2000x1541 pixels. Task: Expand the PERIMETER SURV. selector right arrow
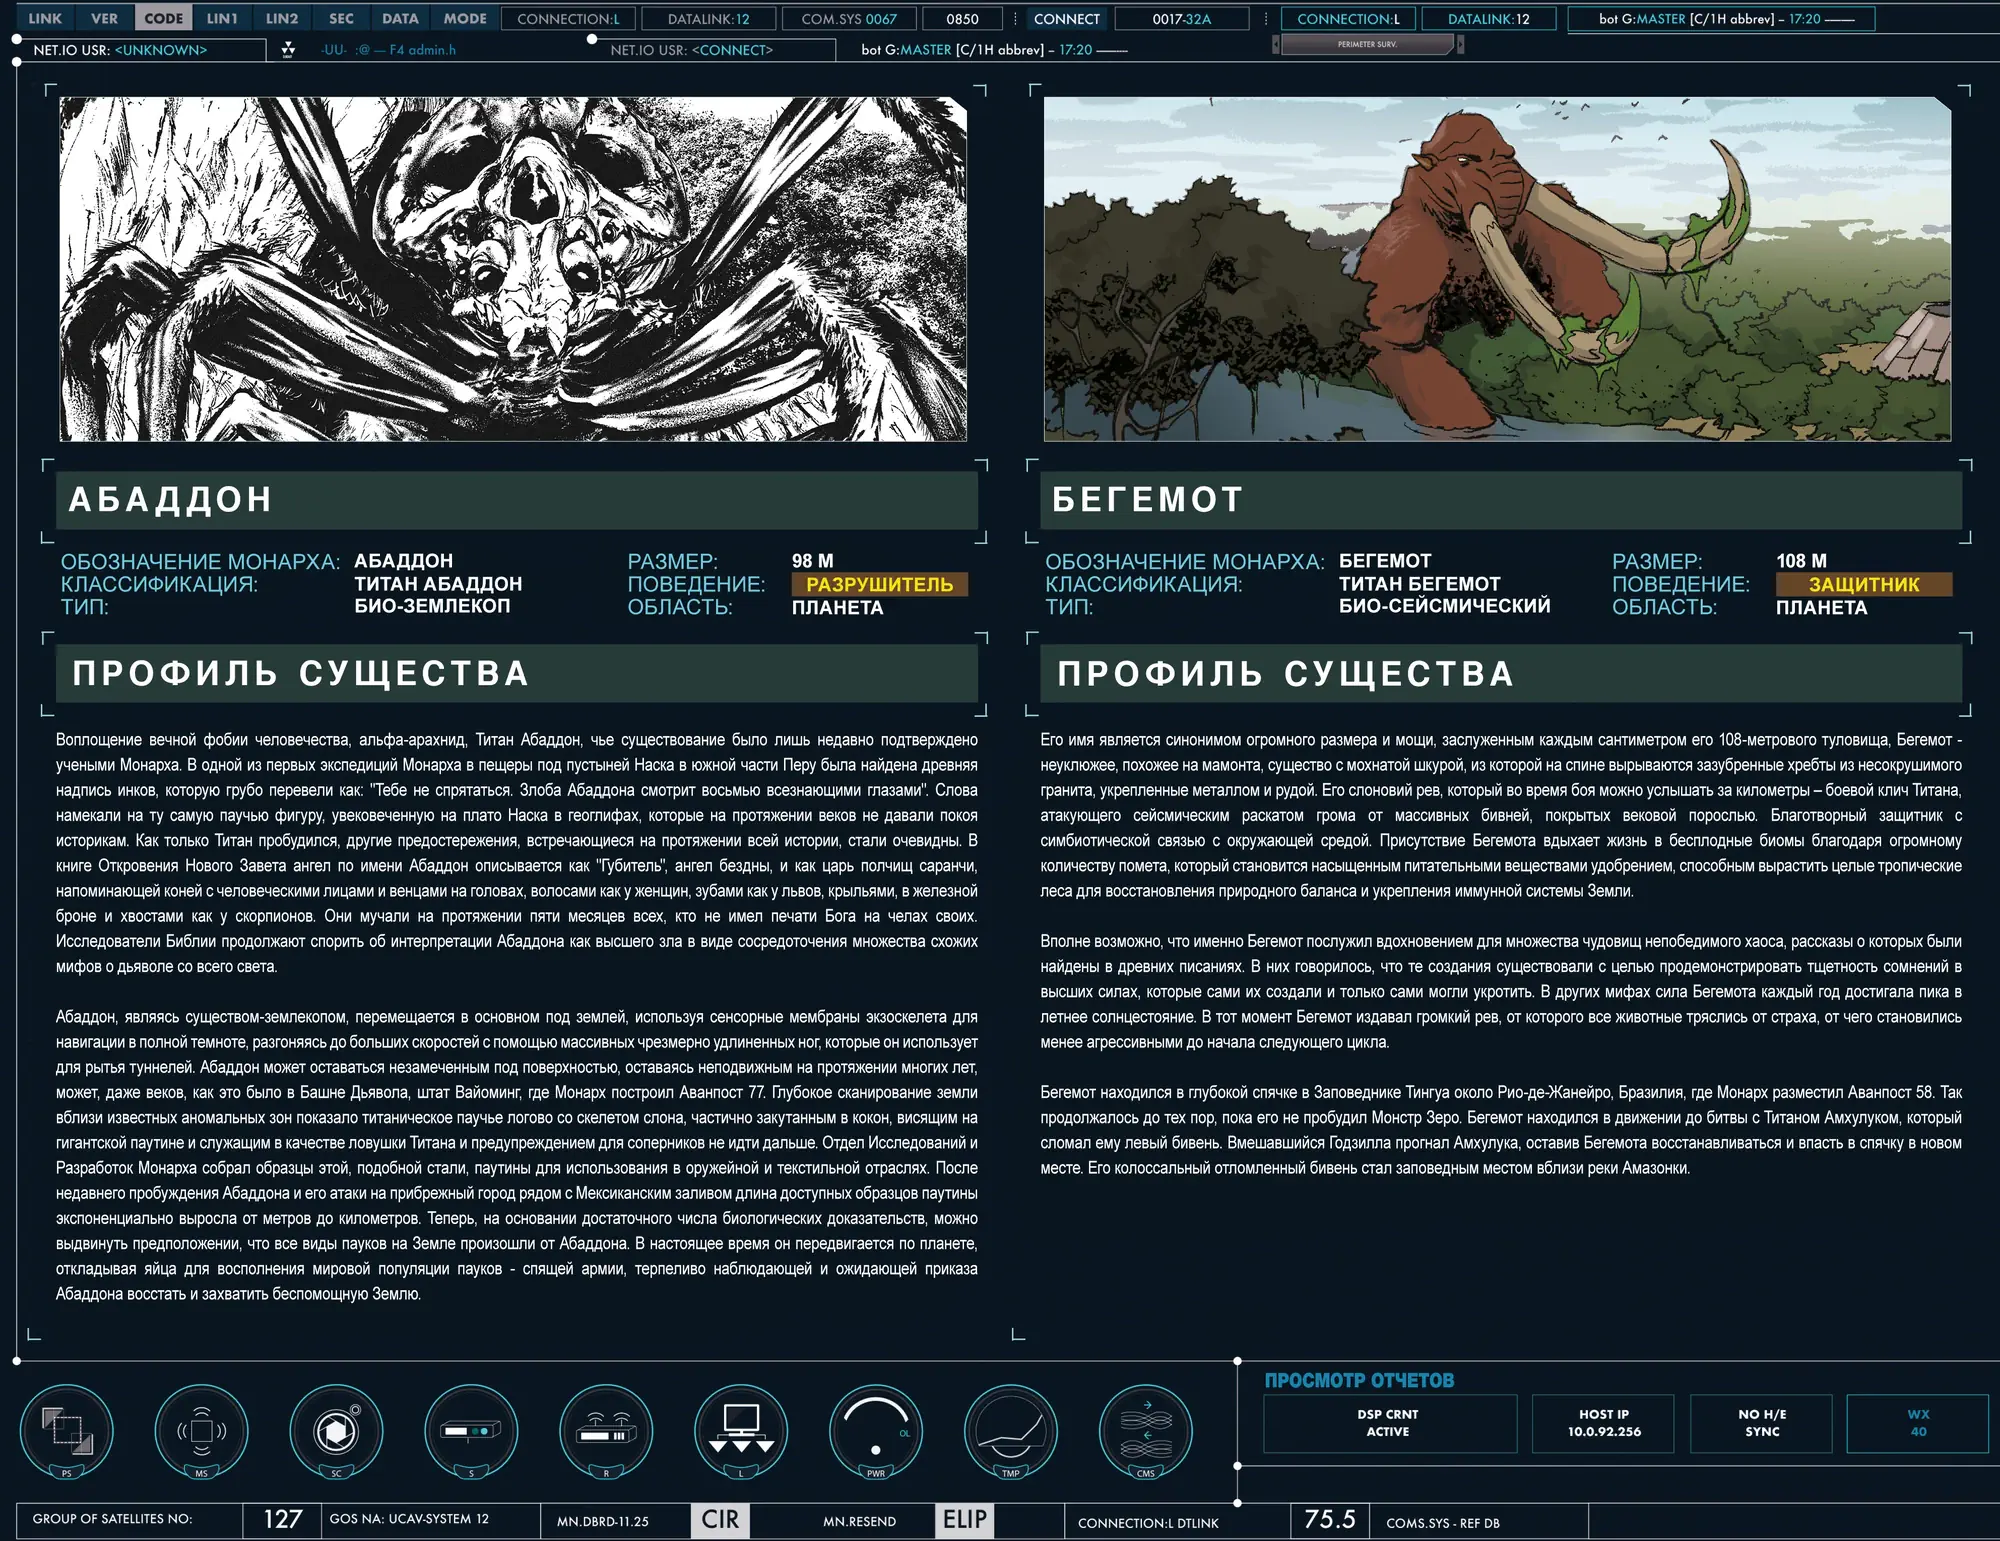click(1460, 44)
